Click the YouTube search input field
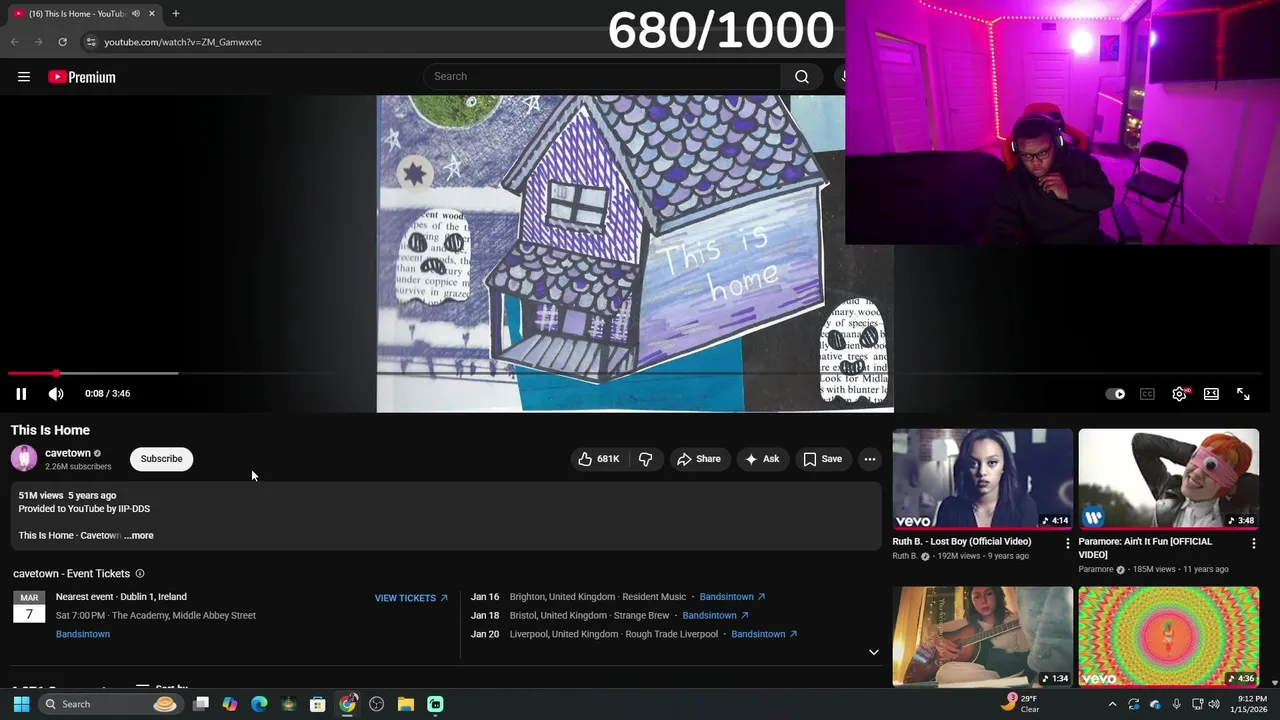1280x720 pixels. [x=603, y=77]
